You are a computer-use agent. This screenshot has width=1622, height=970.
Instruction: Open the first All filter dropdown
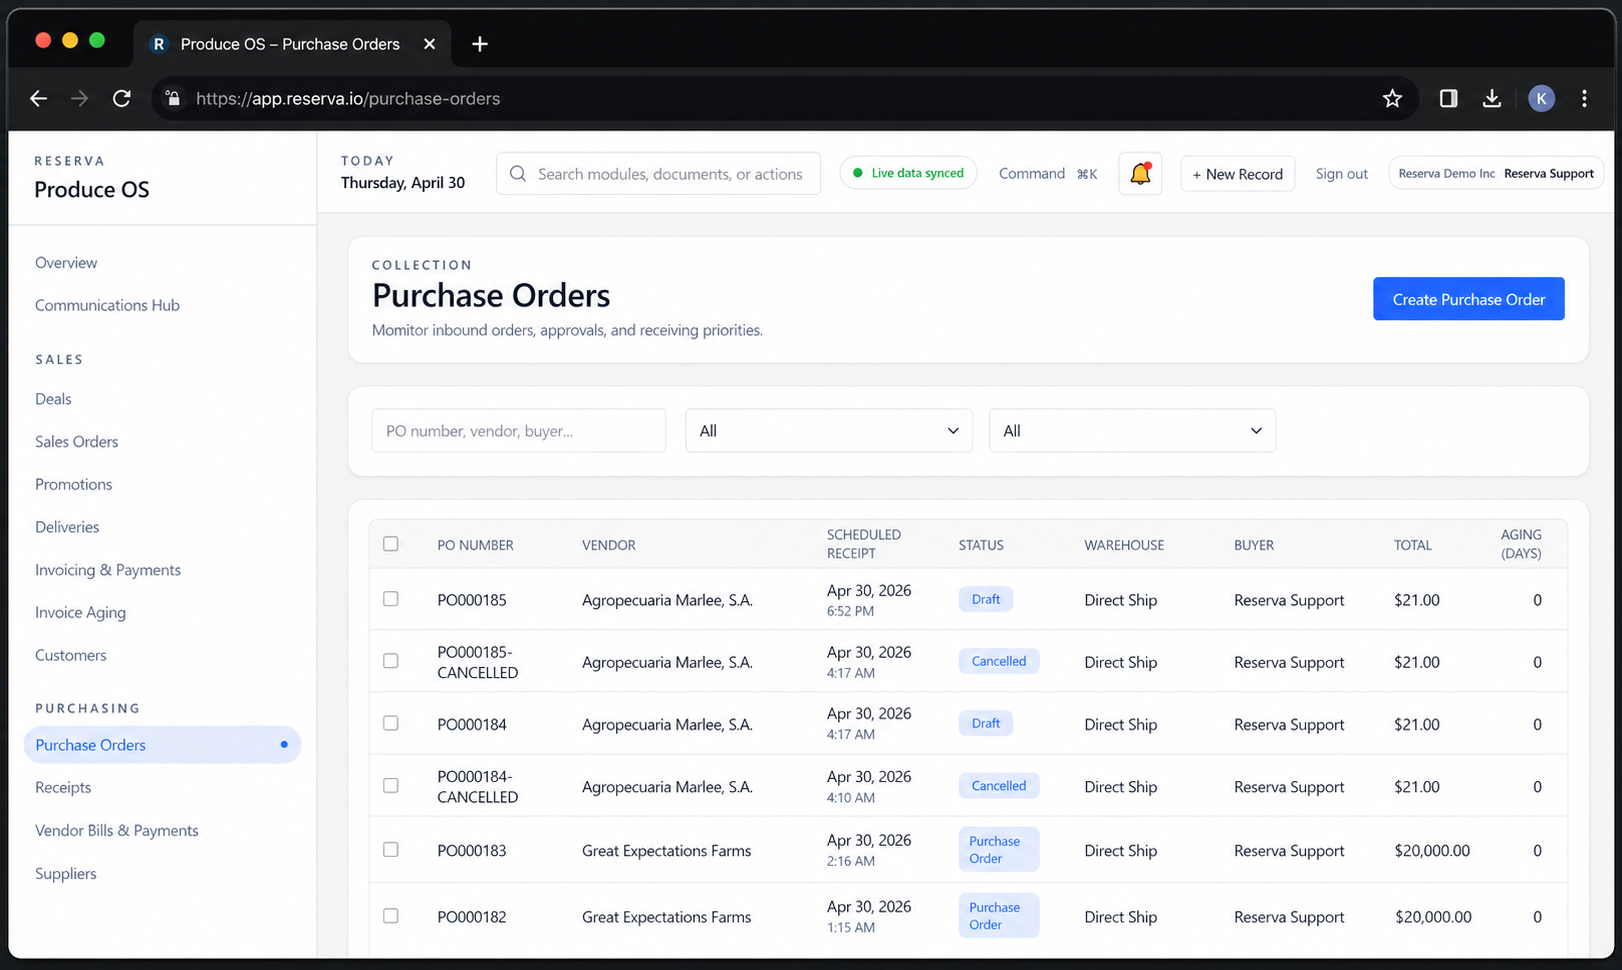click(829, 431)
